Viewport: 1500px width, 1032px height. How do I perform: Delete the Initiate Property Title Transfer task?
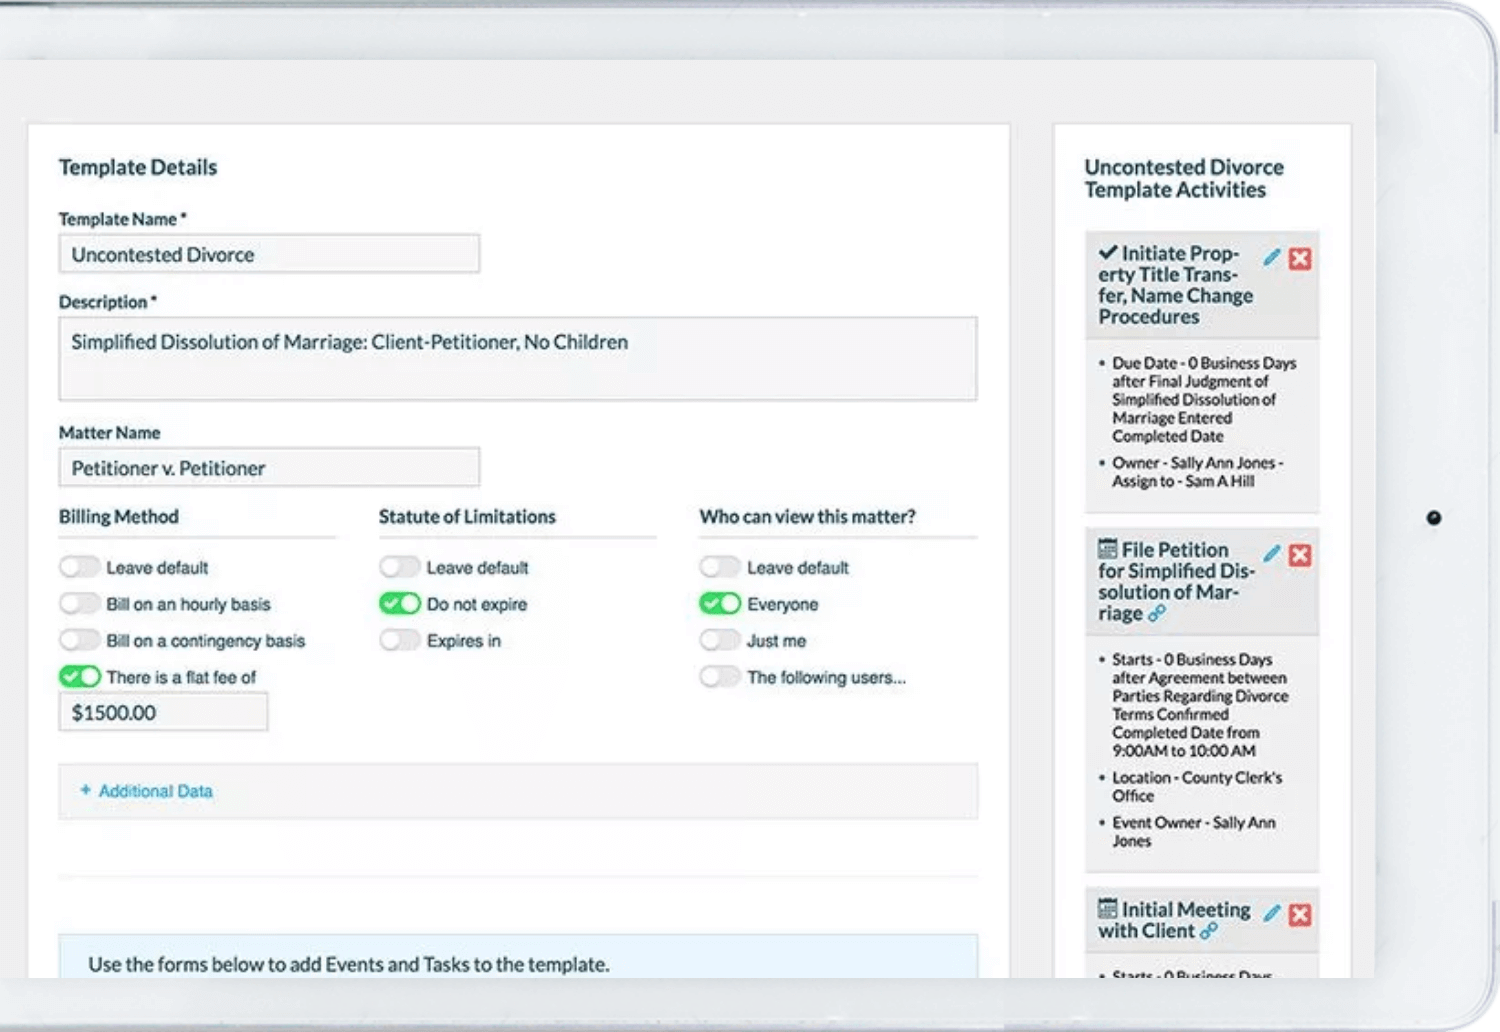pos(1300,259)
